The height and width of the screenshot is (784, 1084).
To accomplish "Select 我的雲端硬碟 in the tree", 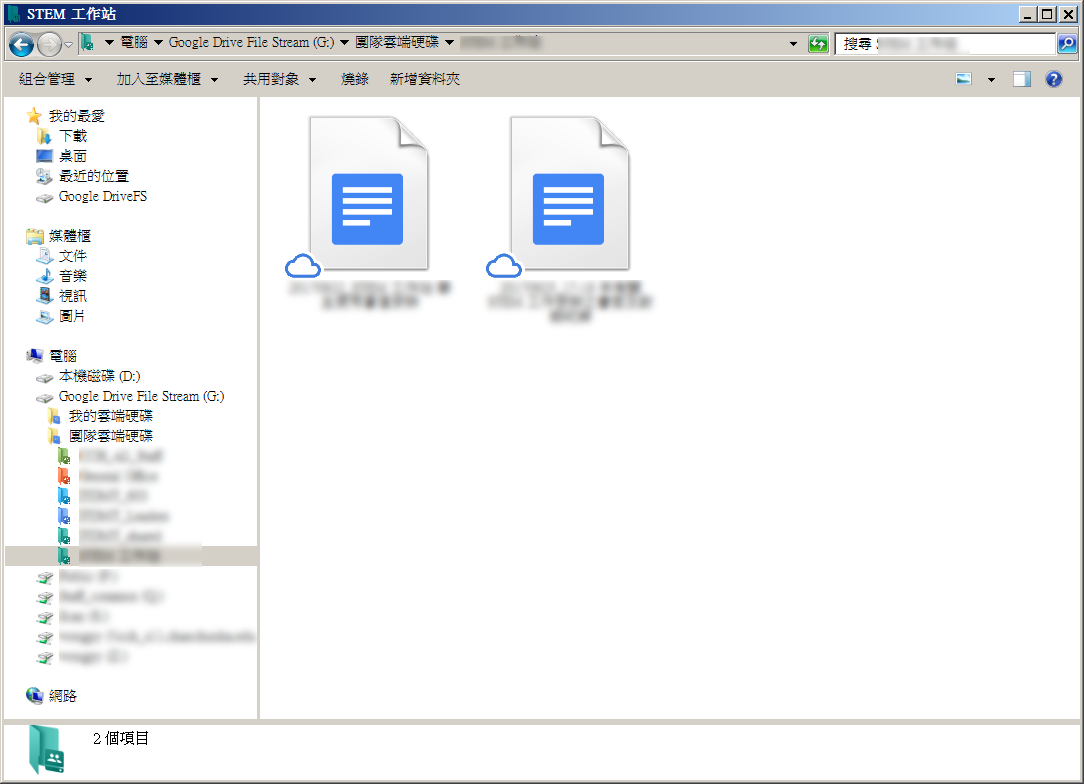I will 110,416.
